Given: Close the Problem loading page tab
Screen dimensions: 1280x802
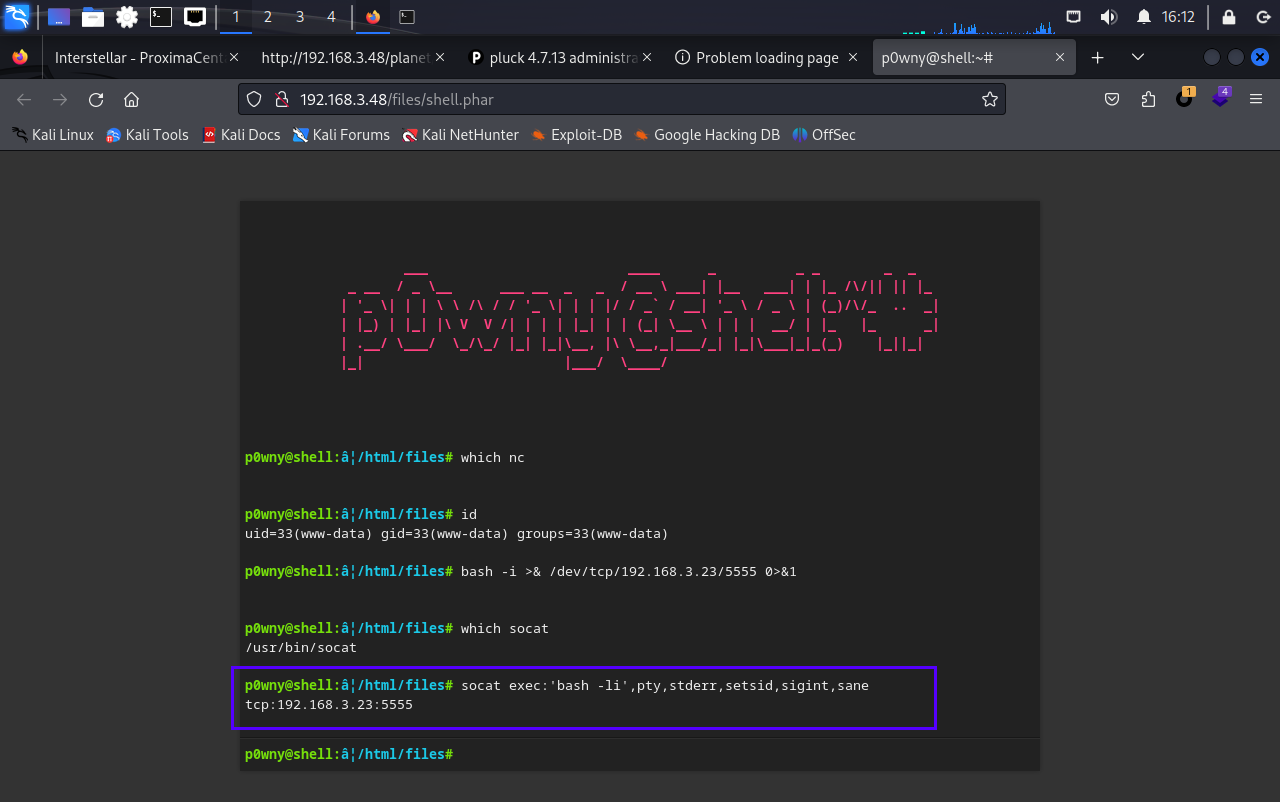Looking at the screenshot, I should (855, 58).
